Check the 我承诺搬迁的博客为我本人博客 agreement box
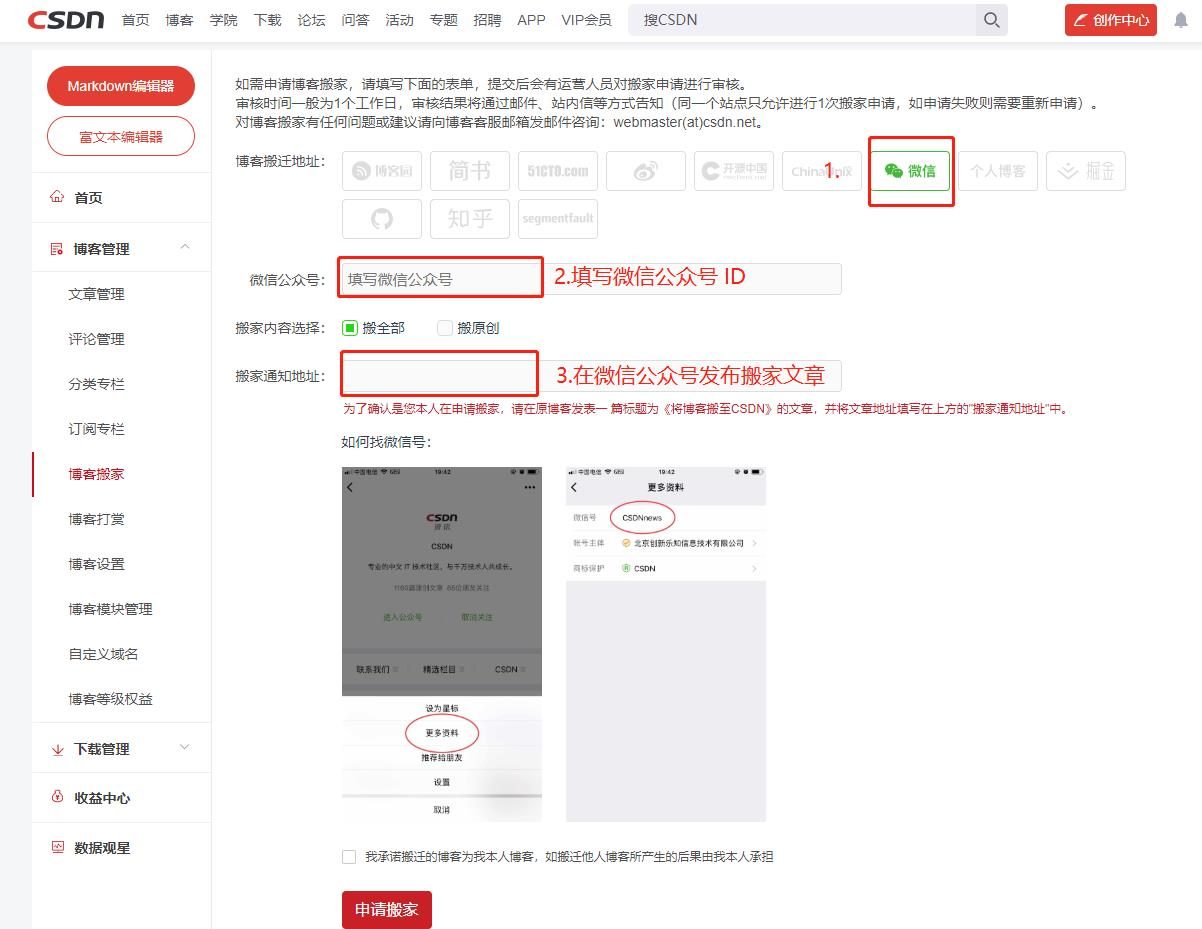Image resolution: width=1202 pixels, height=929 pixels. (x=349, y=857)
